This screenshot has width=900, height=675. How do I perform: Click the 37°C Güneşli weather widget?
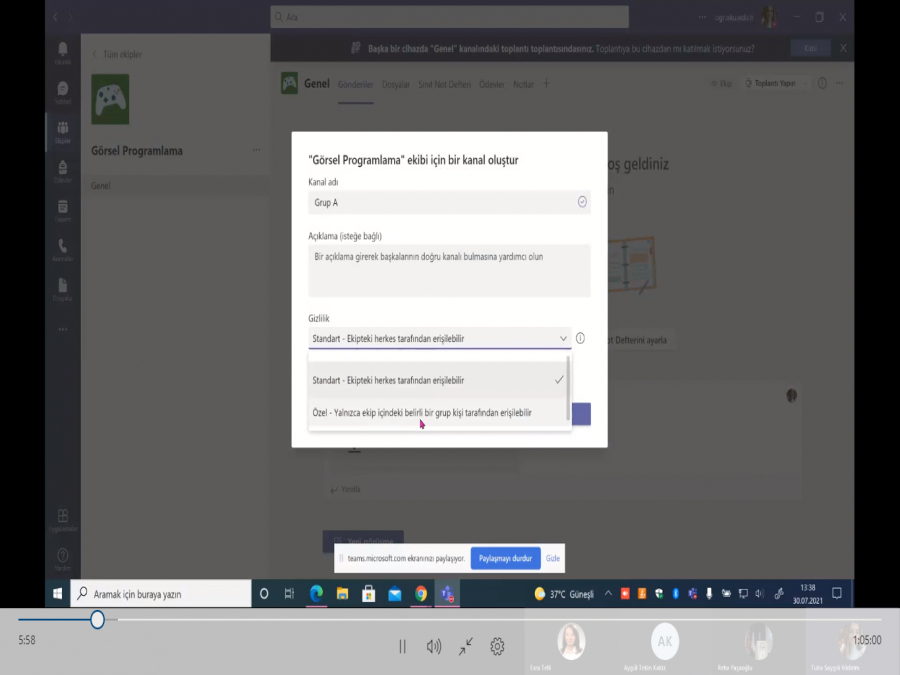[564, 594]
